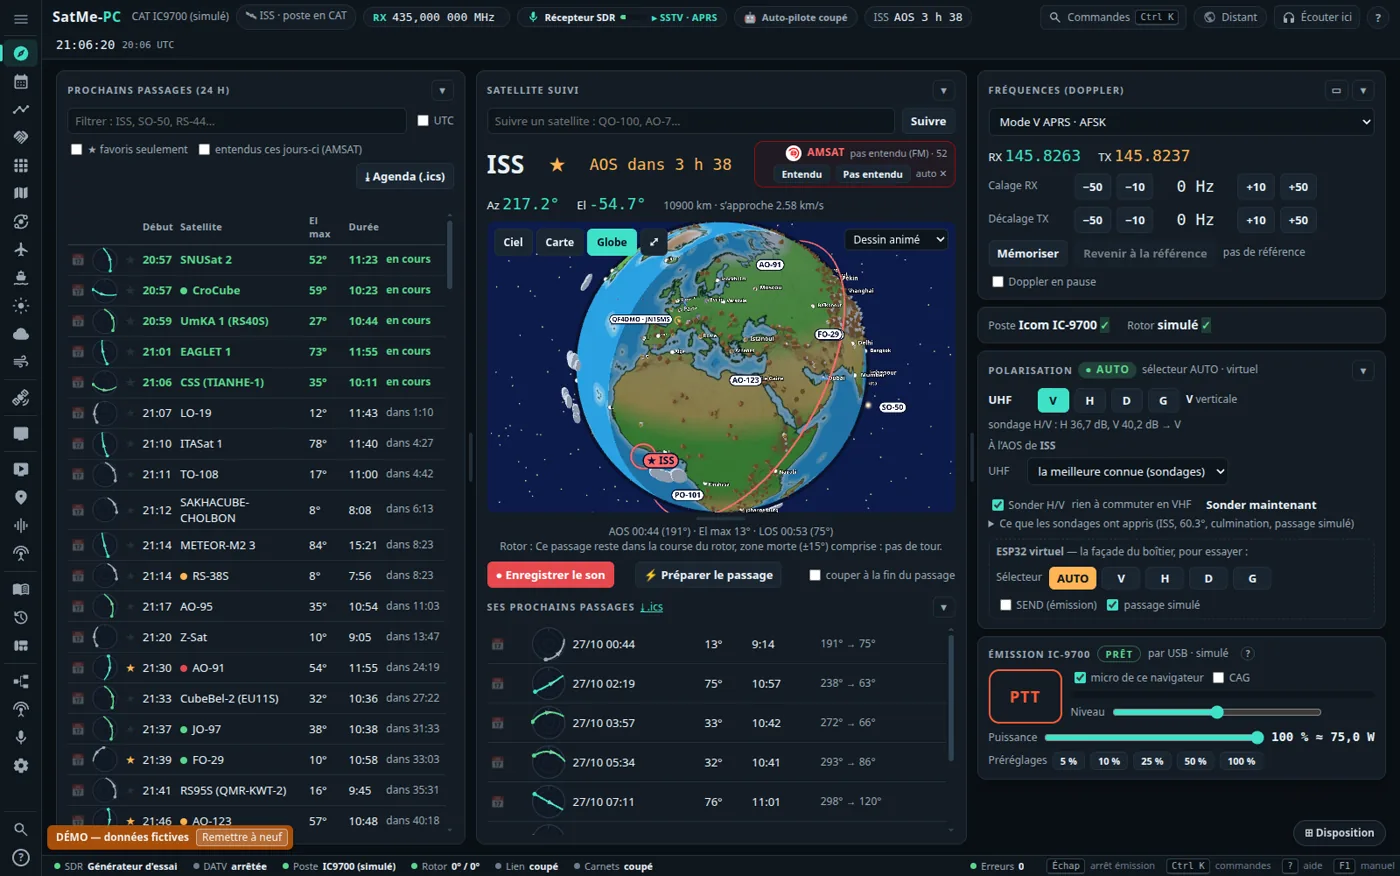This screenshot has width=1400, height=876.
Task: Open the microphone icon in the sidebar
Action: coord(20,737)
